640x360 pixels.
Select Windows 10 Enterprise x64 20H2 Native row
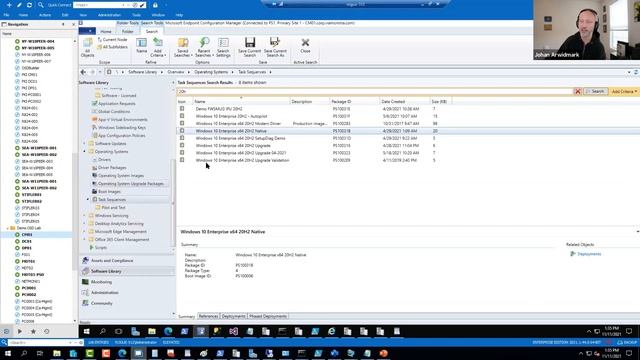coord(408,131)
